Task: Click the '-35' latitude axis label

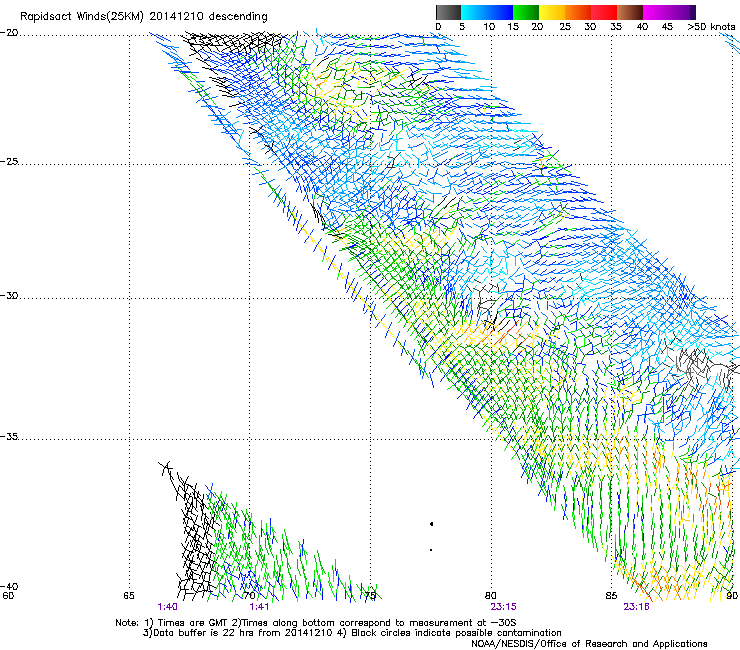Action: (x=9, y=436)
